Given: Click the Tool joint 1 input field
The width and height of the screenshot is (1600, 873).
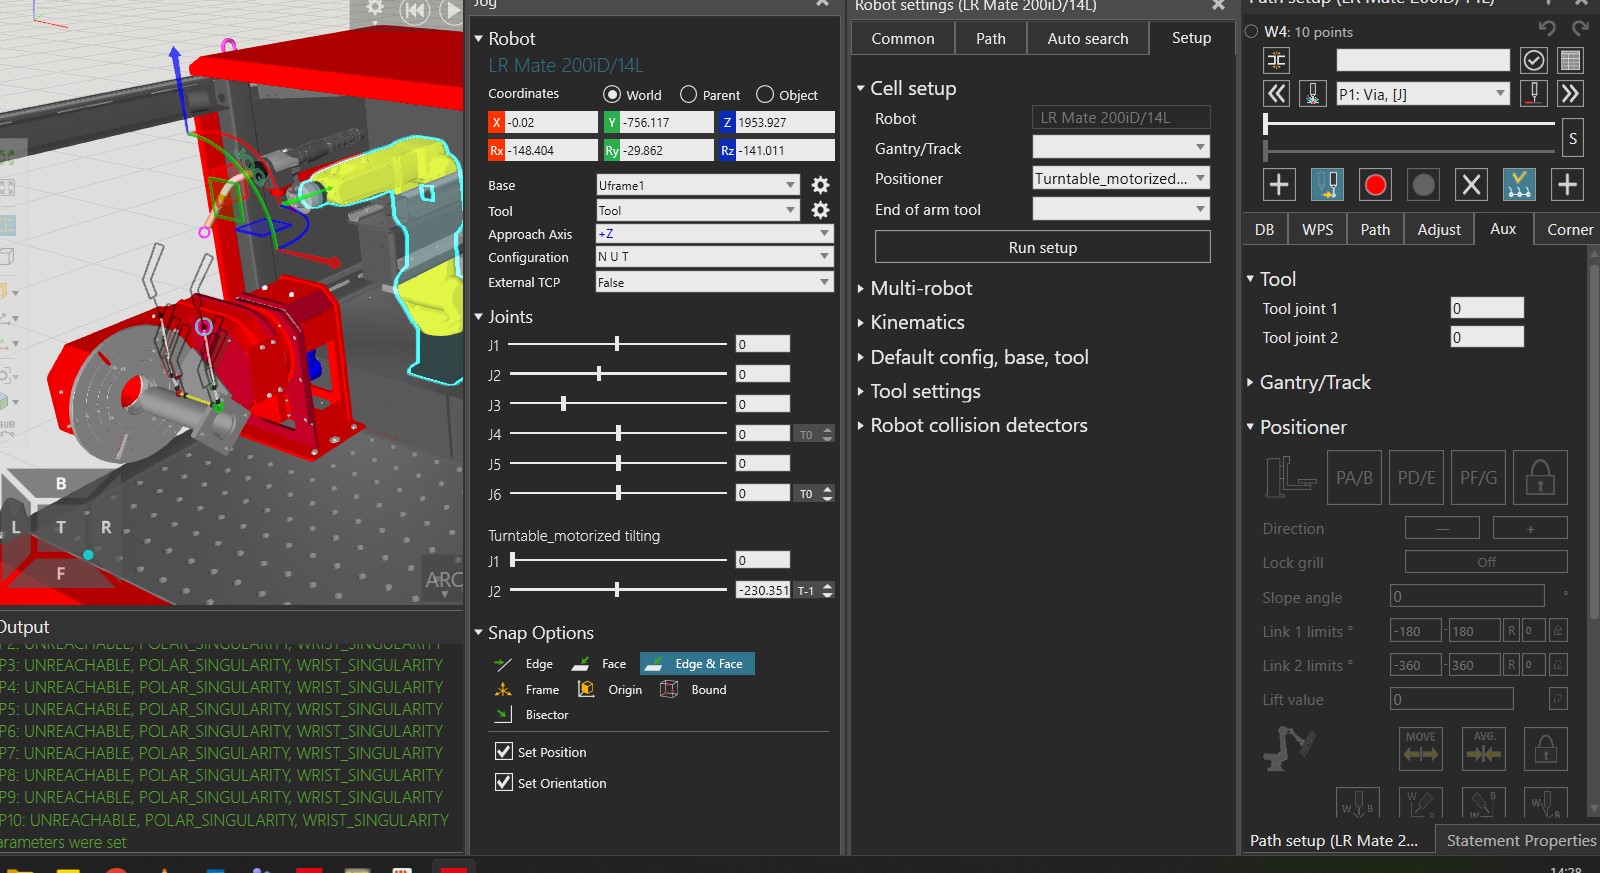Looking at the screenshot, I should tap(1486, 308).
